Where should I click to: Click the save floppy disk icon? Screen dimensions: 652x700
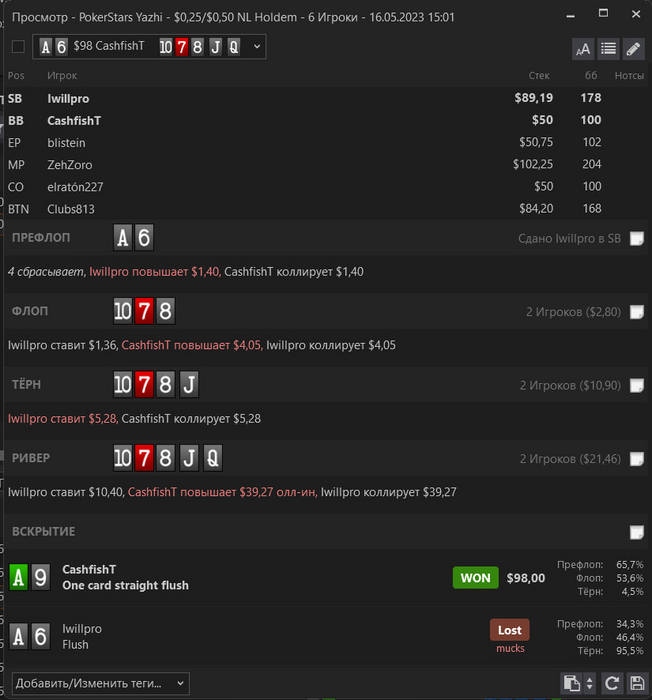[x=637, y=683]
